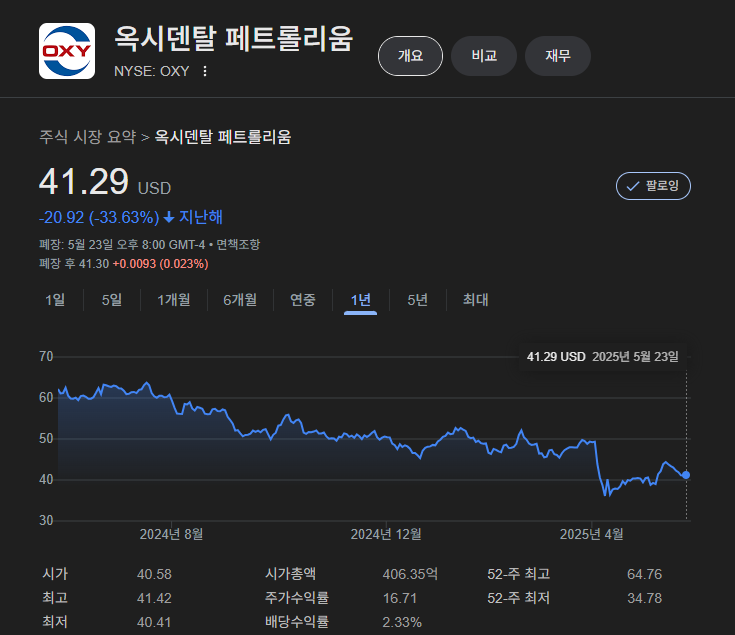
Task: Switch chart range to 5년
Action: (x=418, y=299)
